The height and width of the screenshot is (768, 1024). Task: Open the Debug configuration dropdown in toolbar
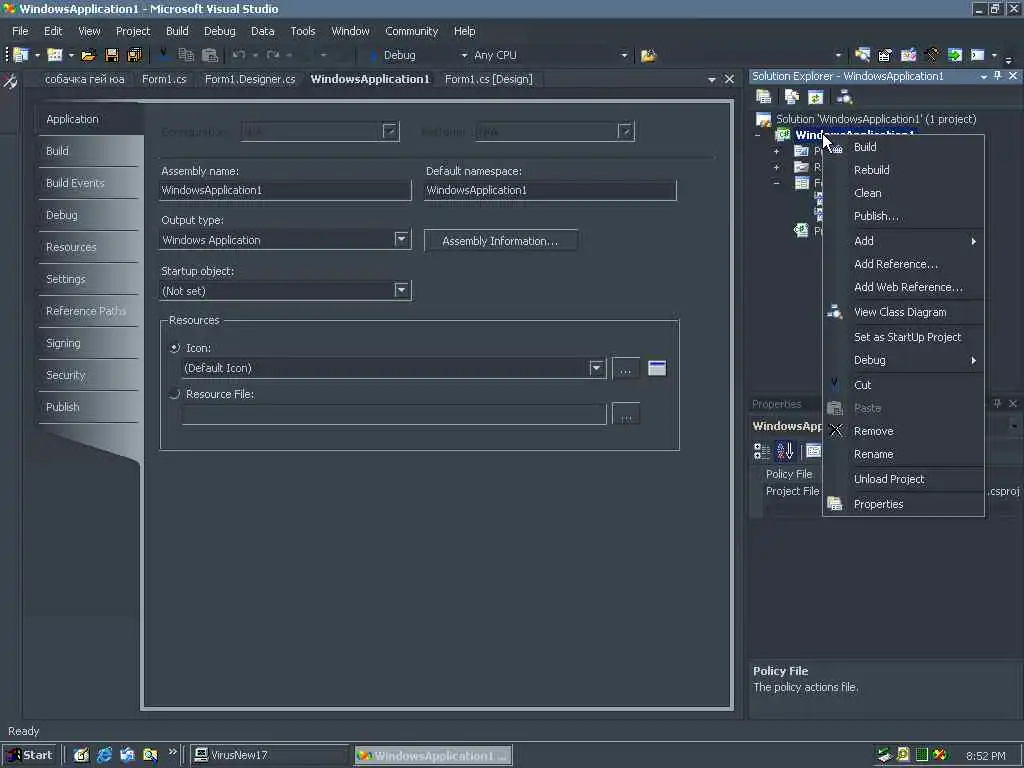tap(464, 56)
